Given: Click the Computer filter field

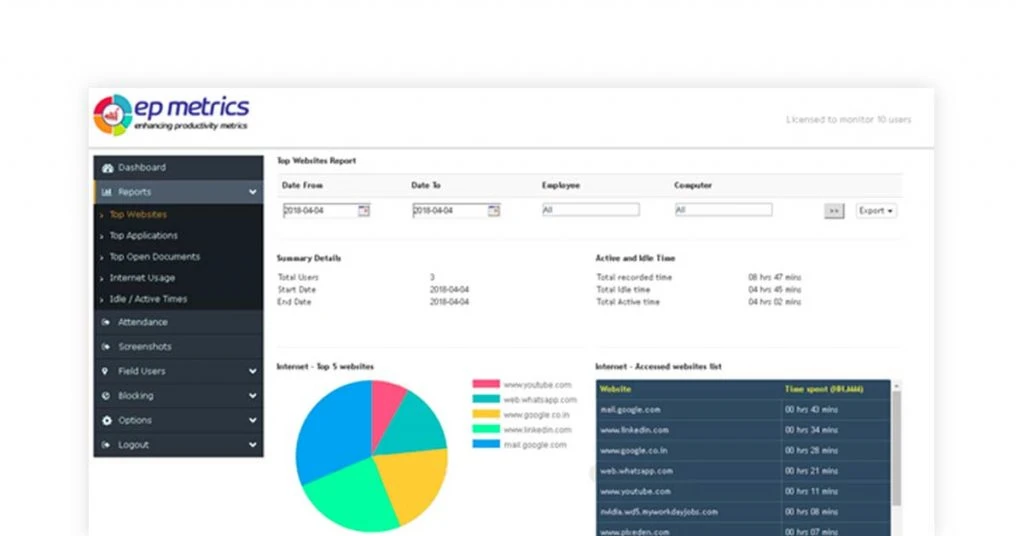Looking at the screenshot, I should coord(724,210).
